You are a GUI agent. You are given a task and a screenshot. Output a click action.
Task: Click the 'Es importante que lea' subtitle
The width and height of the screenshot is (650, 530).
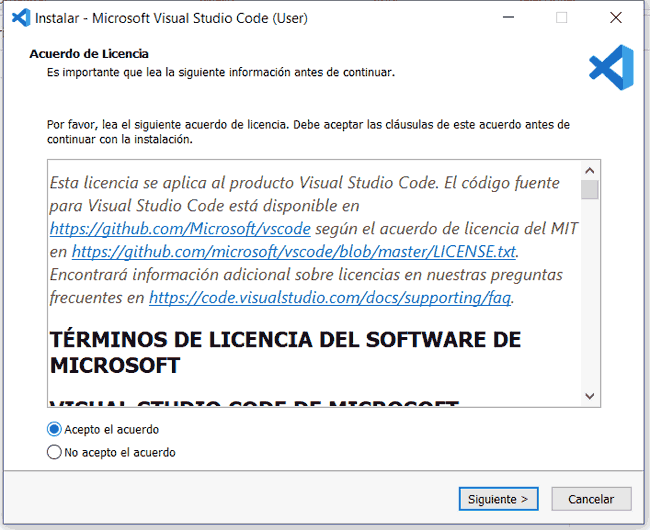221,73
